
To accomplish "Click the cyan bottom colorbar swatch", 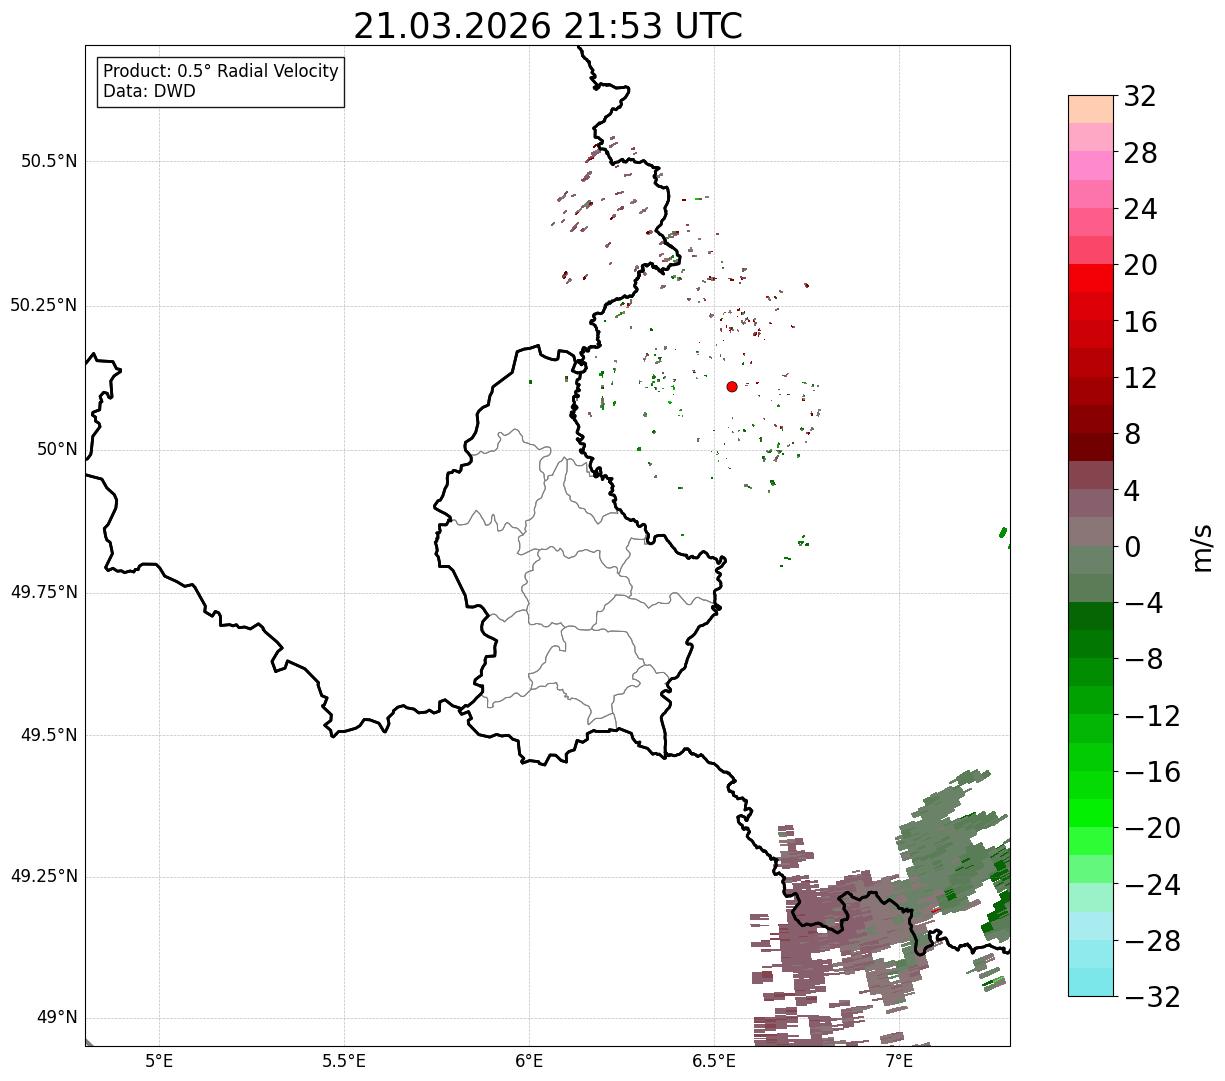I will click(1091, 982).
